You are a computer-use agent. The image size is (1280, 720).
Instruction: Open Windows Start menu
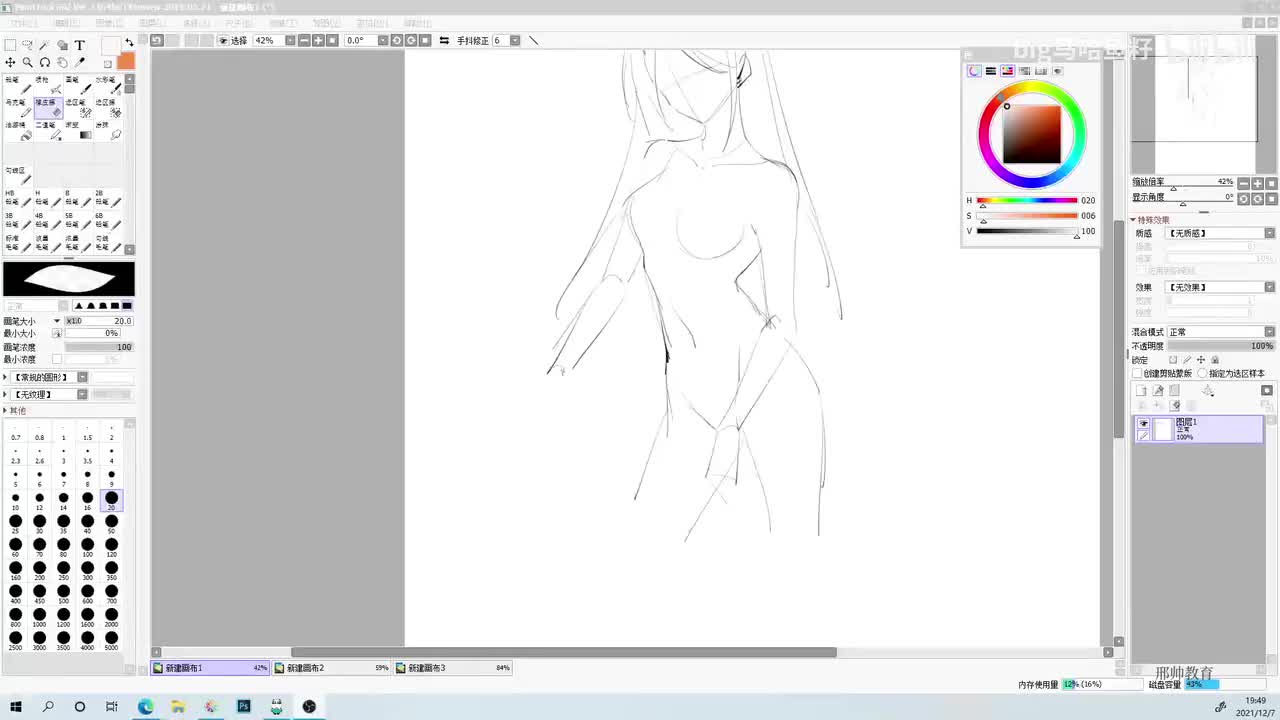pos(16,706)
